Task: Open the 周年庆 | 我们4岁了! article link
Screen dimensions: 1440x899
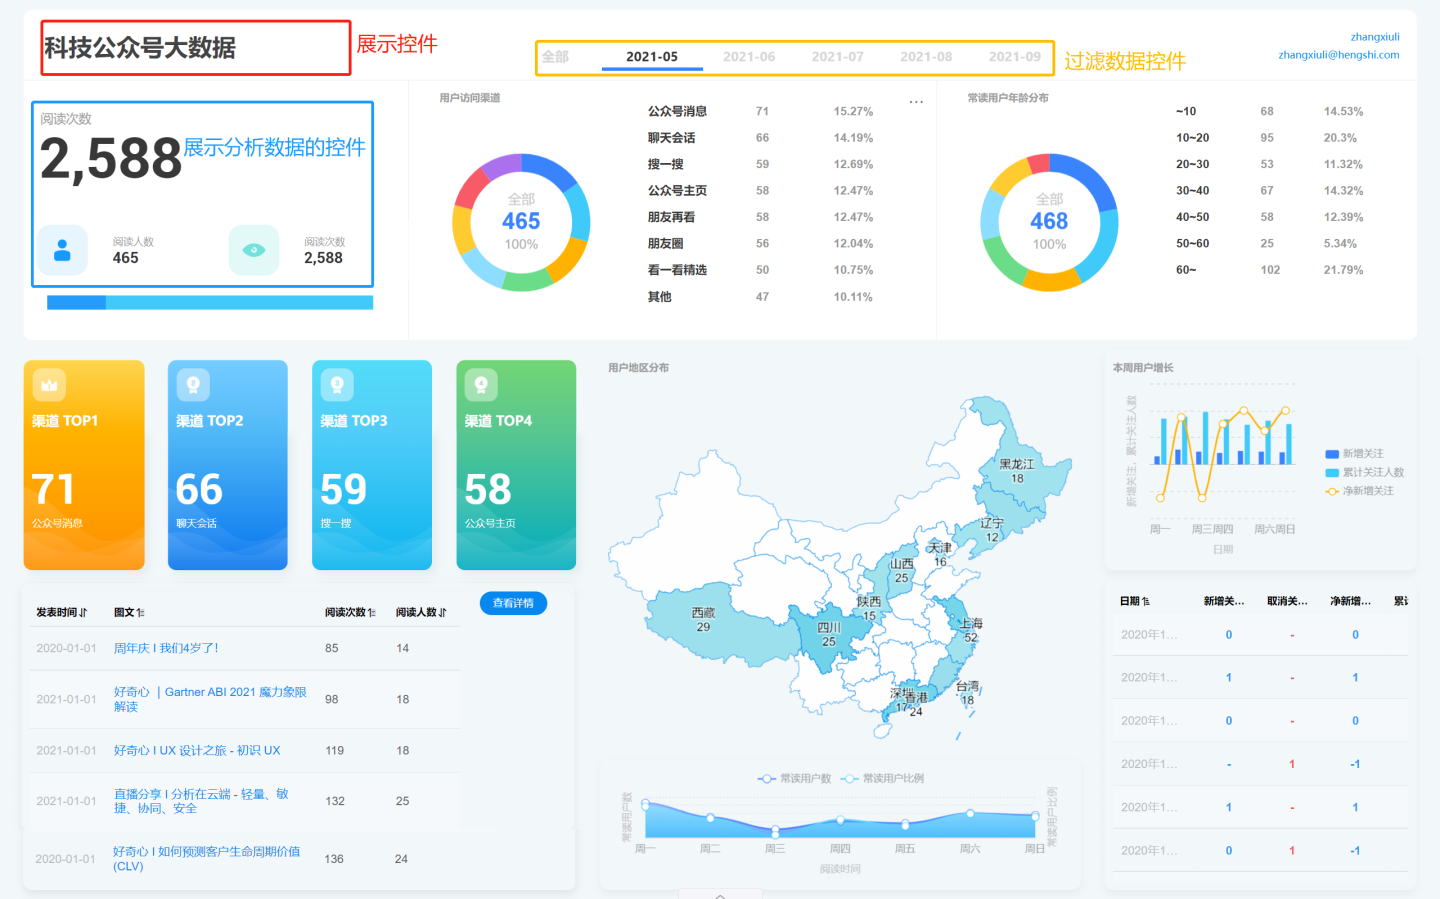Action: point(166,648)
